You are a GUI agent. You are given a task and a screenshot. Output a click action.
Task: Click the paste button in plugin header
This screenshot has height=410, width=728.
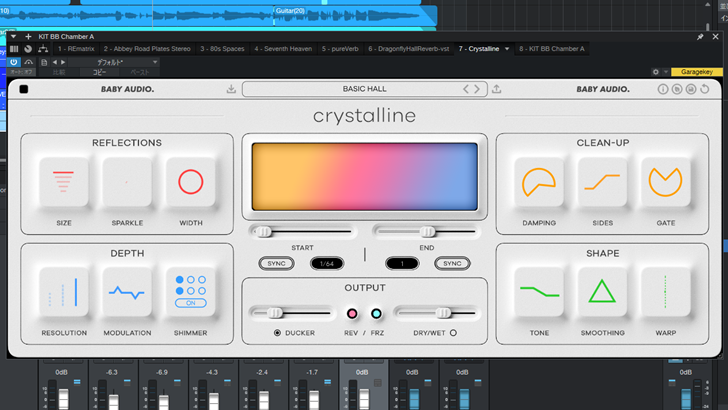click(x=139, y=72)
